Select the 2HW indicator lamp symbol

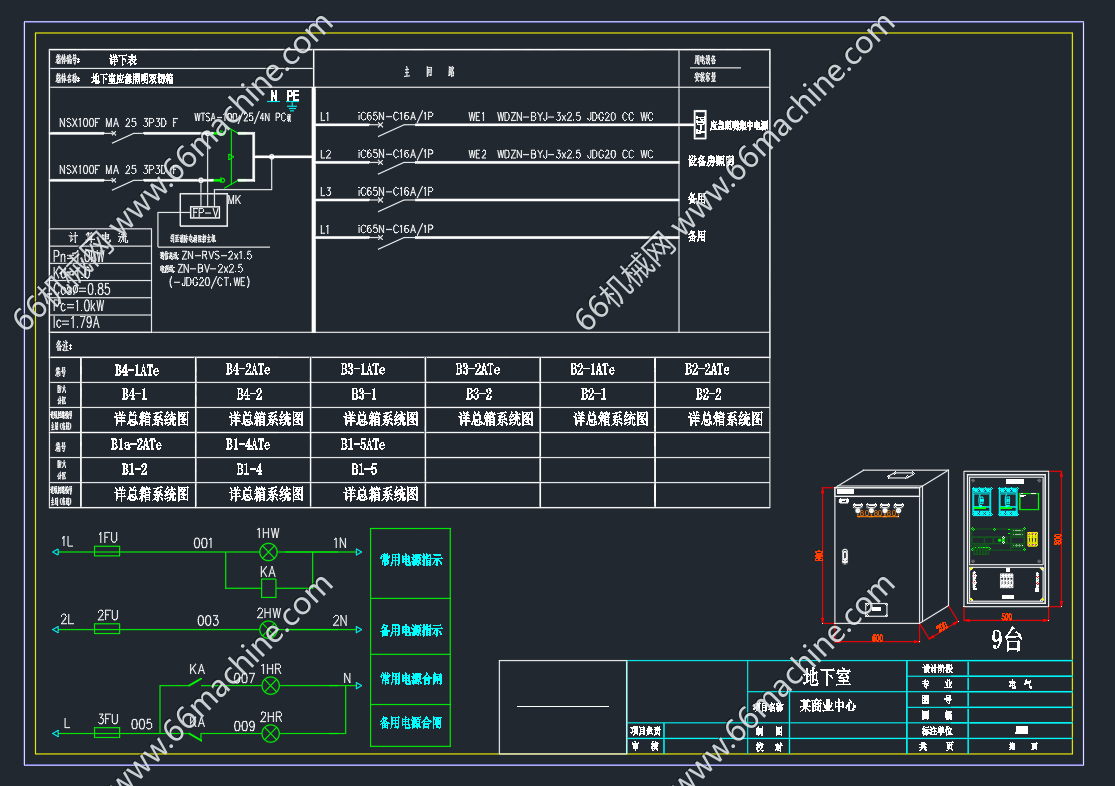pyautogui.click(x=269, y=629)
